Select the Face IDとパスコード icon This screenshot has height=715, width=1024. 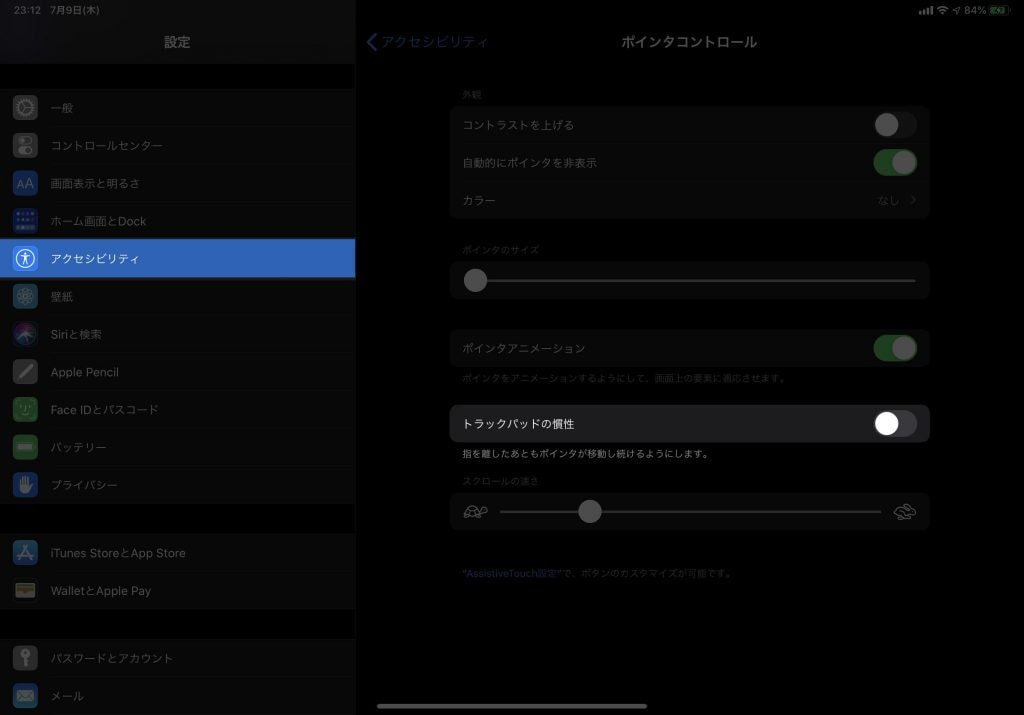[x=25, y=410]
